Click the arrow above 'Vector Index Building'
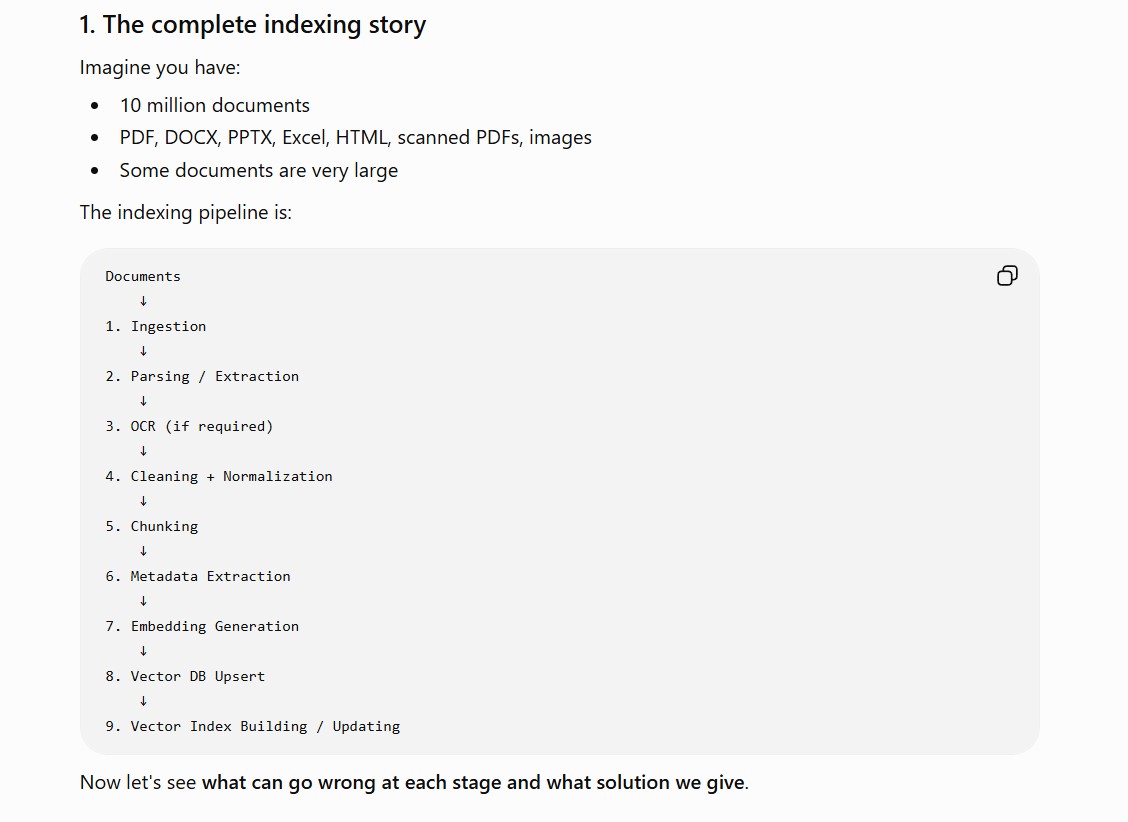The height and width of the screenshot is (822, 1128). [x=143, y=700]
